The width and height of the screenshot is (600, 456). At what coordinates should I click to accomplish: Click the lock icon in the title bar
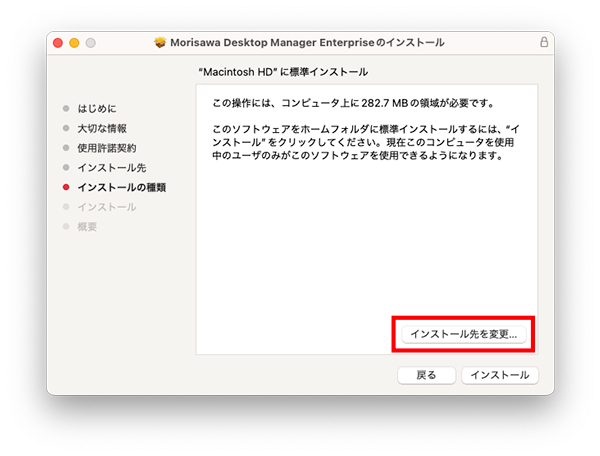[544, 42]
